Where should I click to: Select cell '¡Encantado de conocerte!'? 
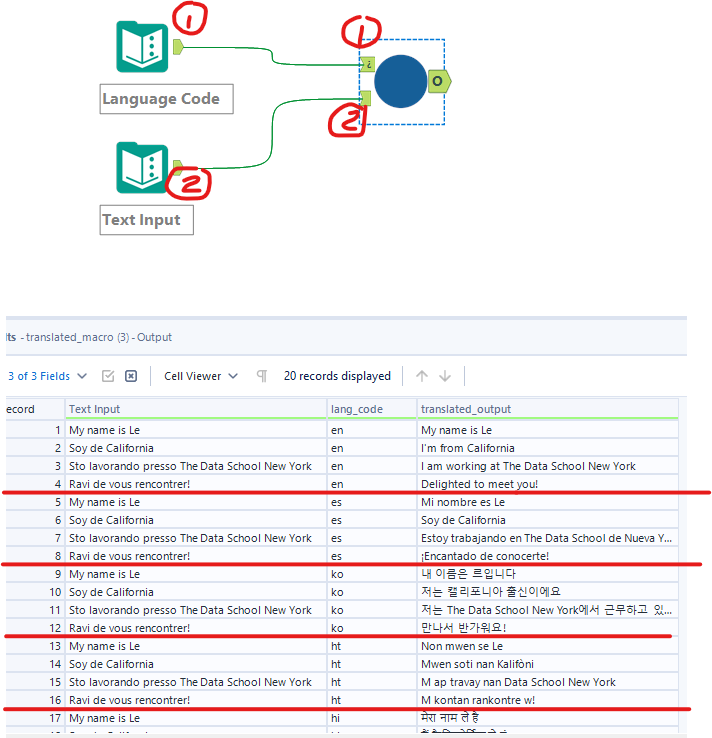pyautogui.click(x=548, y=556)
